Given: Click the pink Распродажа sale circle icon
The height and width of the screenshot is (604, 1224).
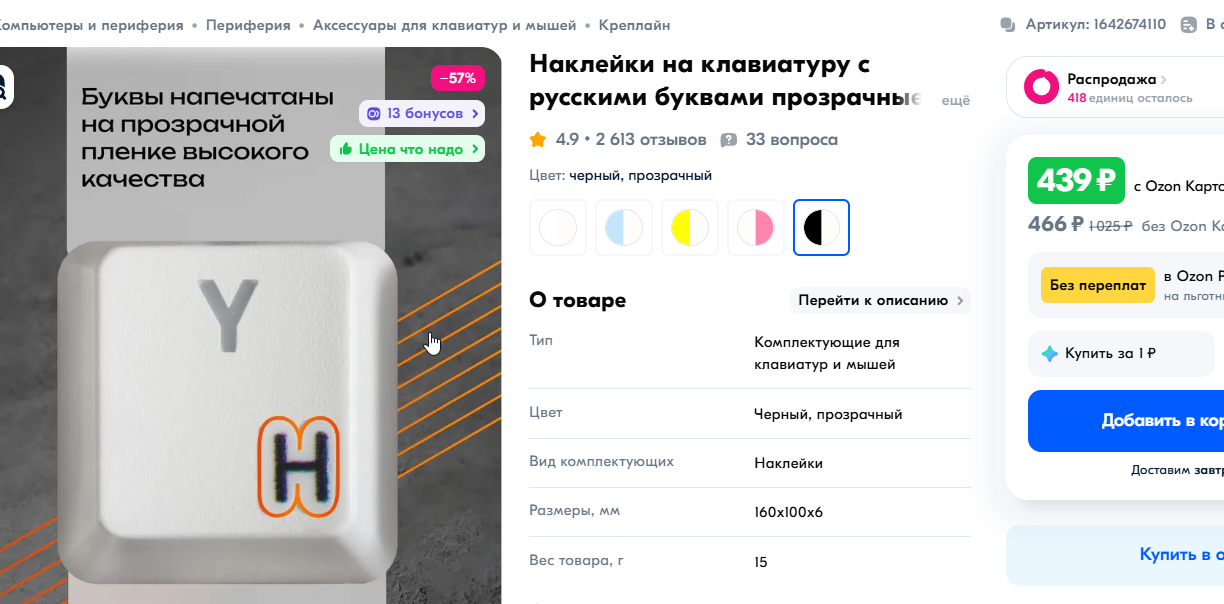Looking at the screenshot, I should 1041,87.
